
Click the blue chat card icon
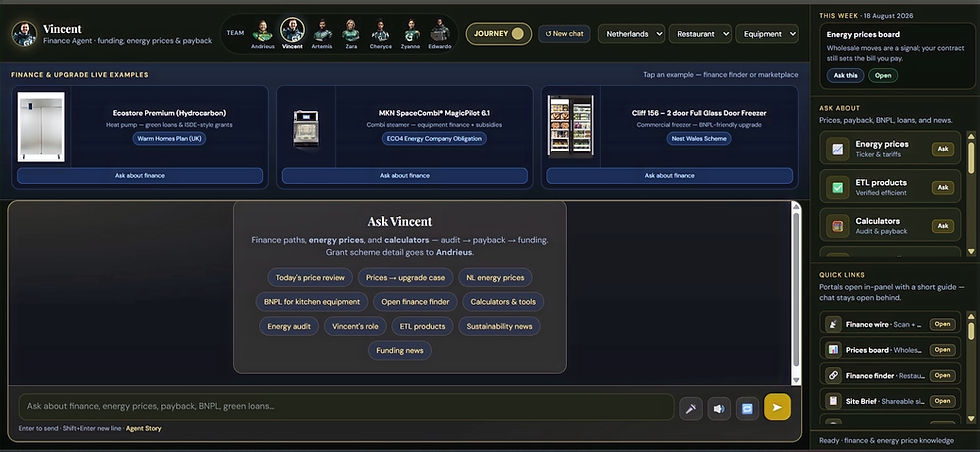click(748, 408)
